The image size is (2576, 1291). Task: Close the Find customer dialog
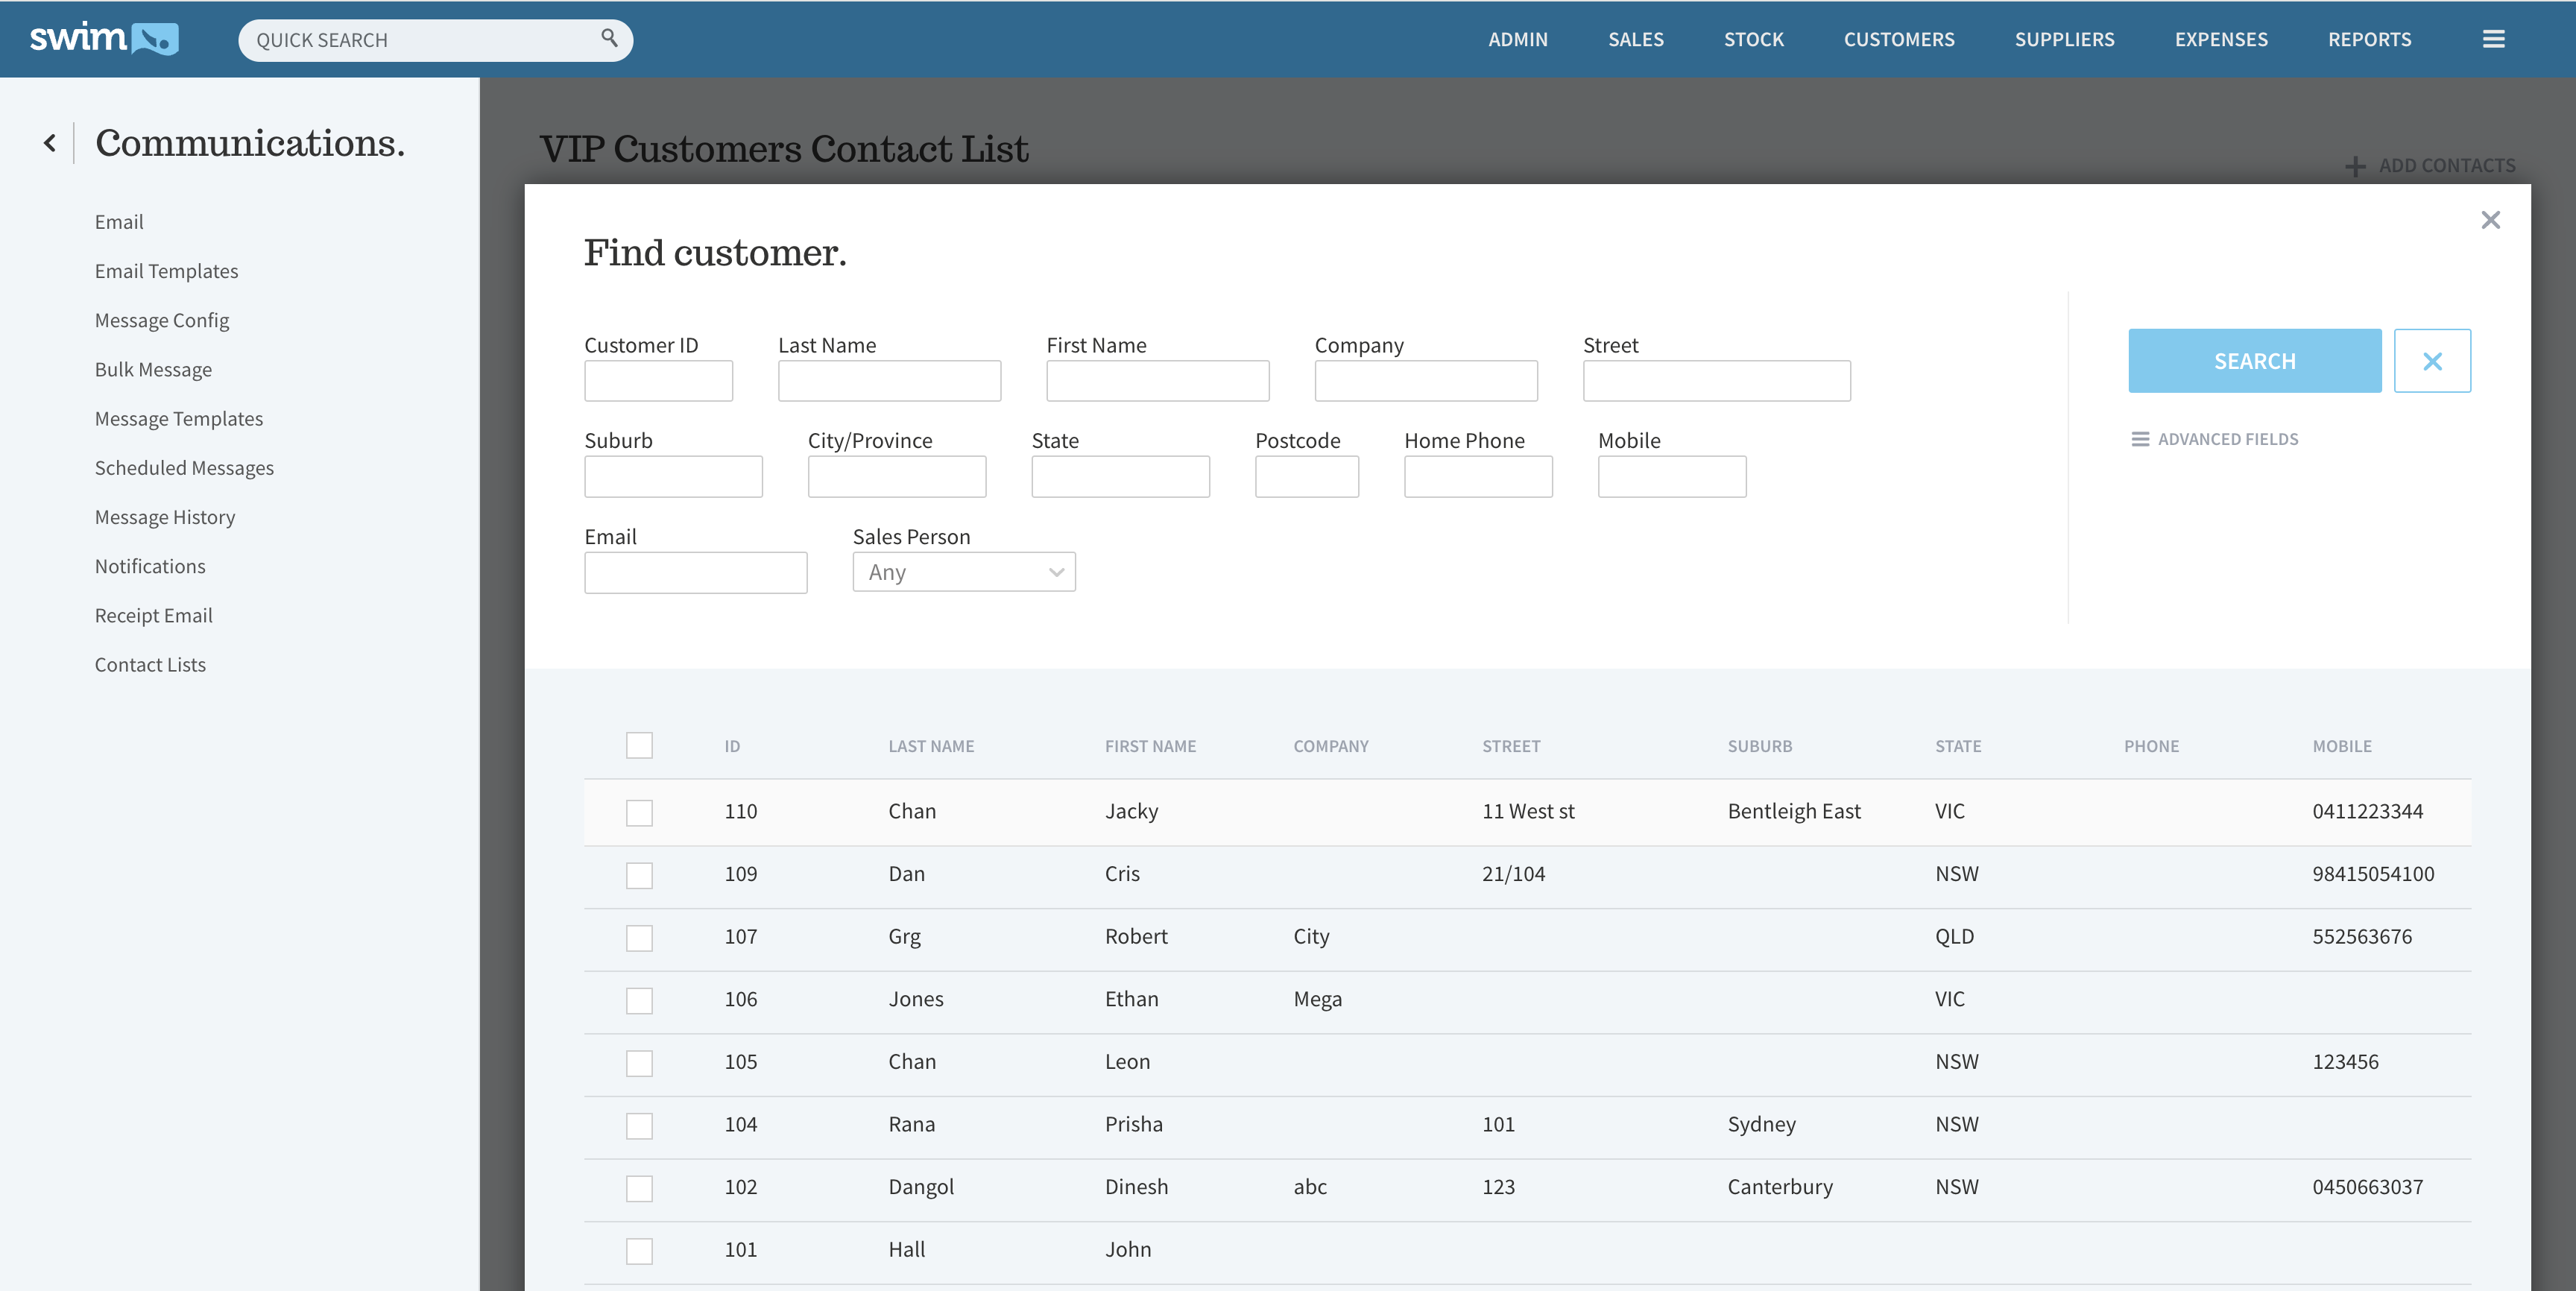coord(2490,220)
